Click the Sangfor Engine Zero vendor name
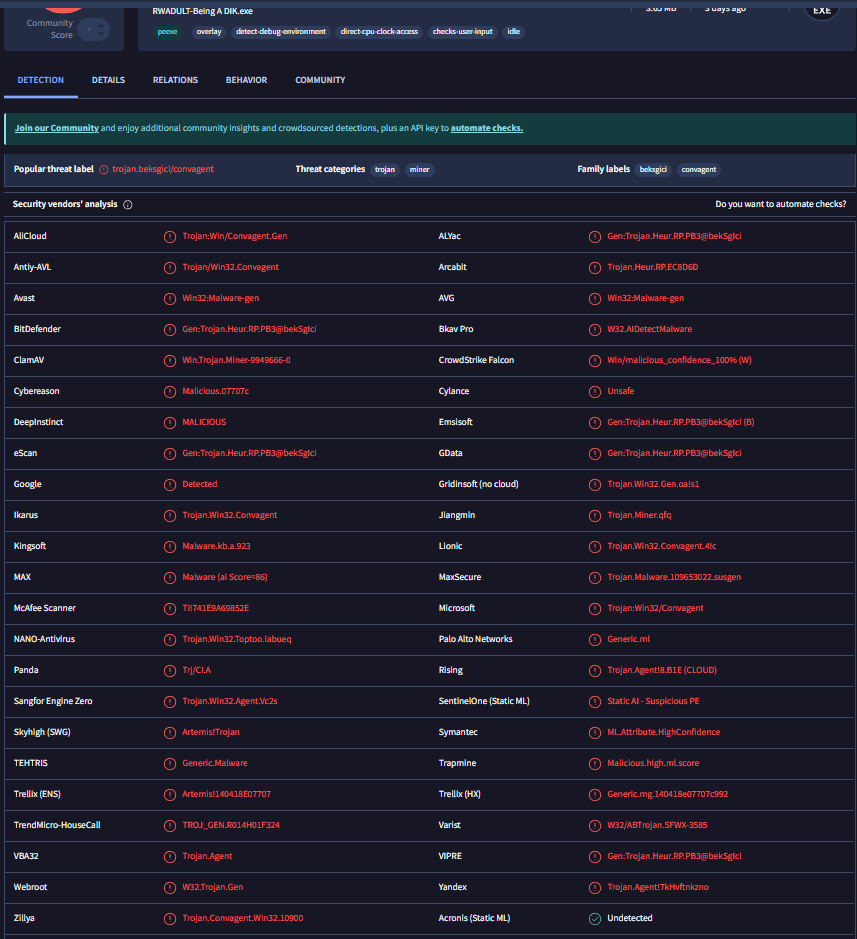Viewport: 857px width, 939px height. 53,701
